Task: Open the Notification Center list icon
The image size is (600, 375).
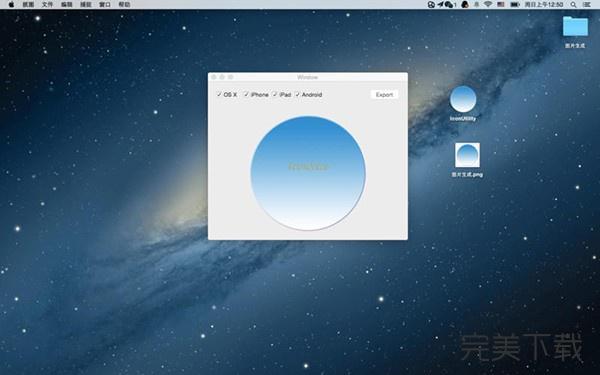Action: tap(587, 5)
